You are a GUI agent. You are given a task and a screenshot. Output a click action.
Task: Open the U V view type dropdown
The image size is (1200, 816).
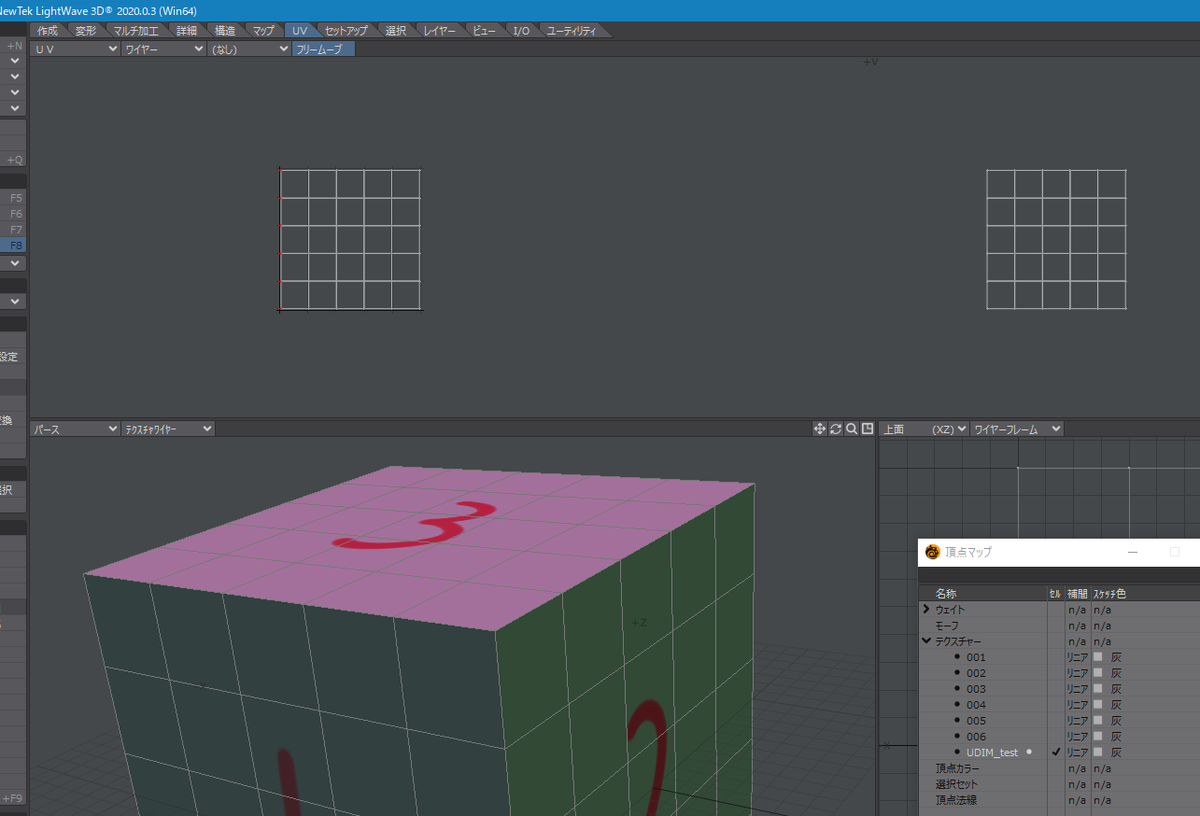75,48
